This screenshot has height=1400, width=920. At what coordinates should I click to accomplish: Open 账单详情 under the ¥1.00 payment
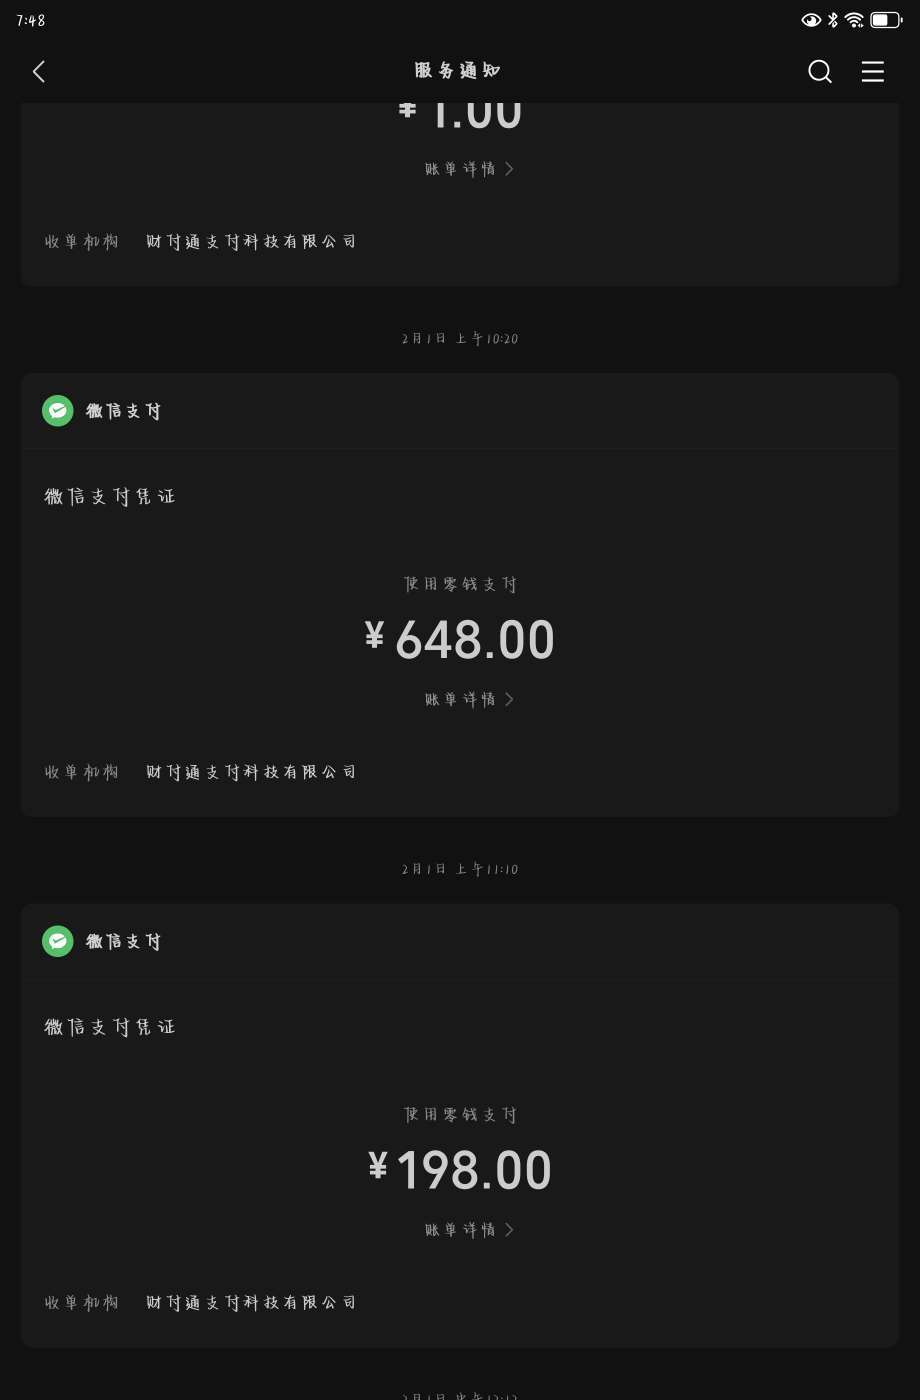pyautogui.click(x=461, y=169)
